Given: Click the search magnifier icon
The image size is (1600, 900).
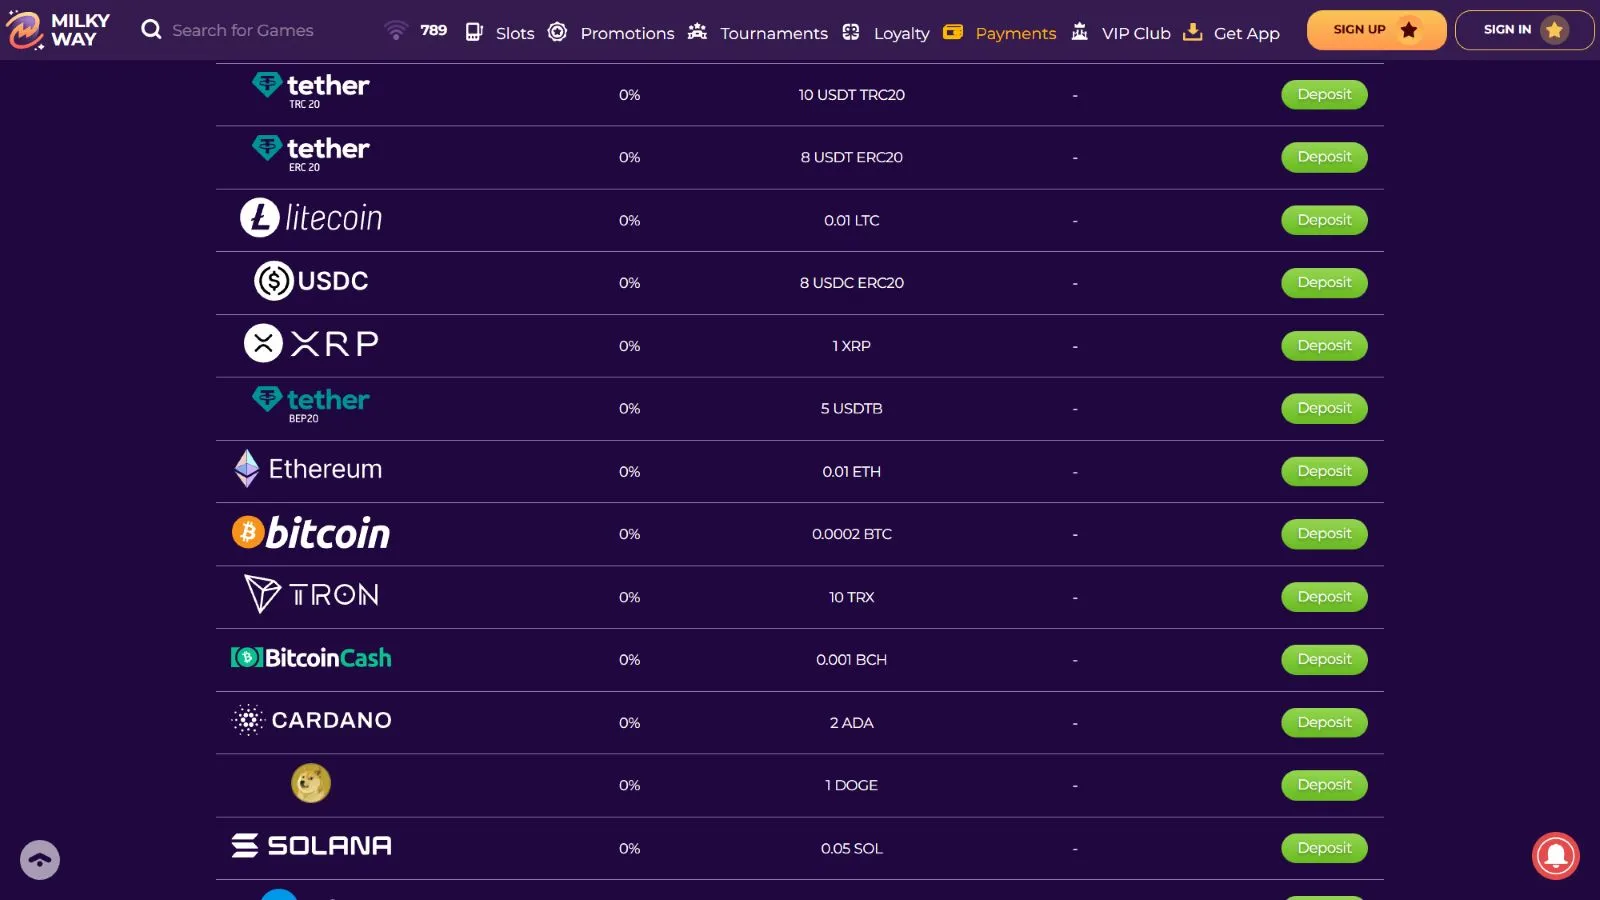Looking at the screenshot, I should pyautogui.click(x=151, y=30).
